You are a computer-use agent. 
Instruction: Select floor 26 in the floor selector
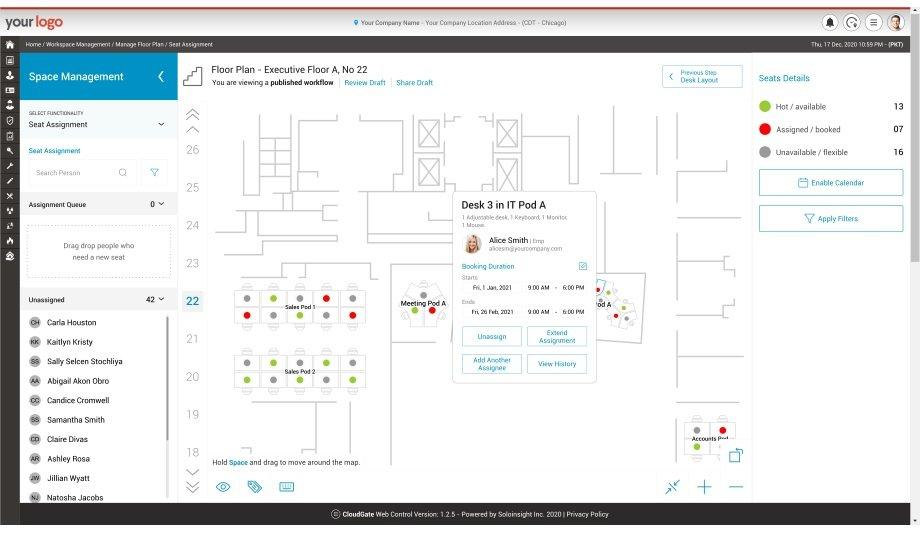pyautogui.click(x=192, y=150)
